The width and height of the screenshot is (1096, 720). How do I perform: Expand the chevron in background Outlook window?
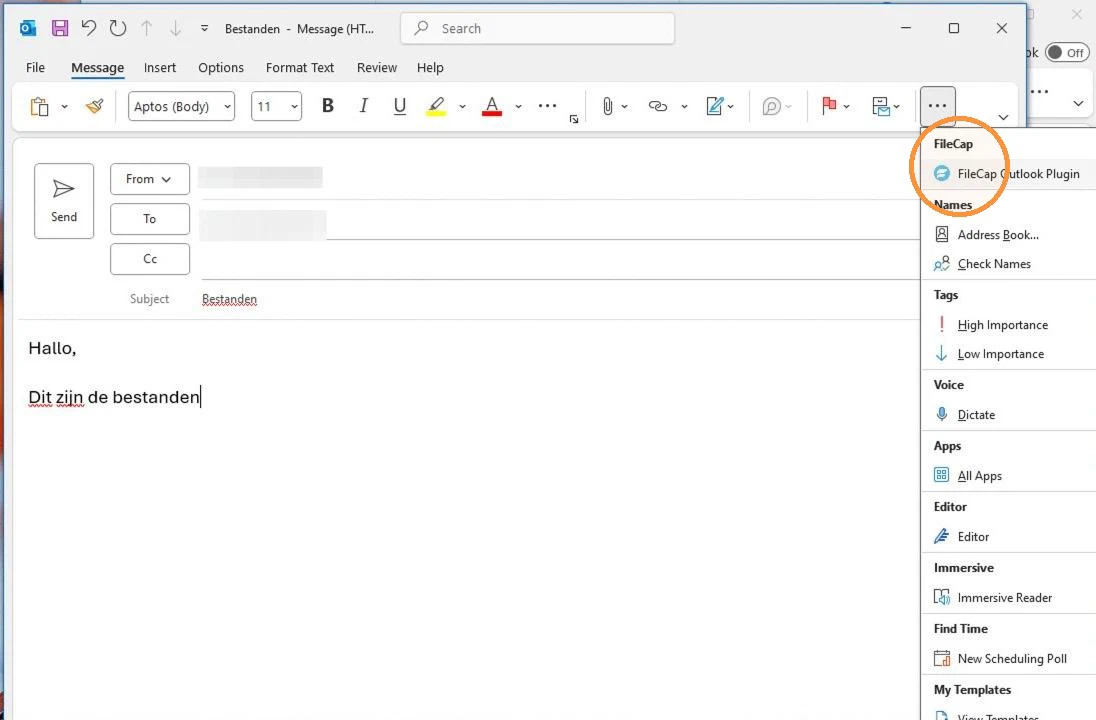coord(1078,103)
